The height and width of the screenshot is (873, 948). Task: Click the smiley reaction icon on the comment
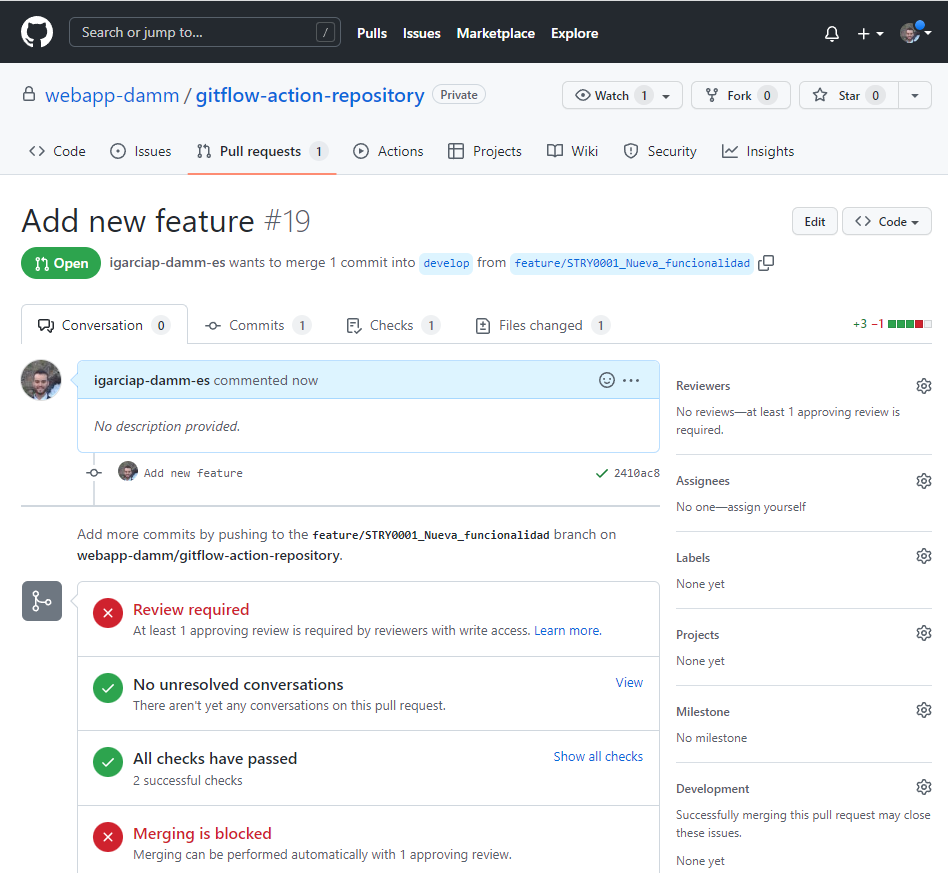tap(606, 380)
